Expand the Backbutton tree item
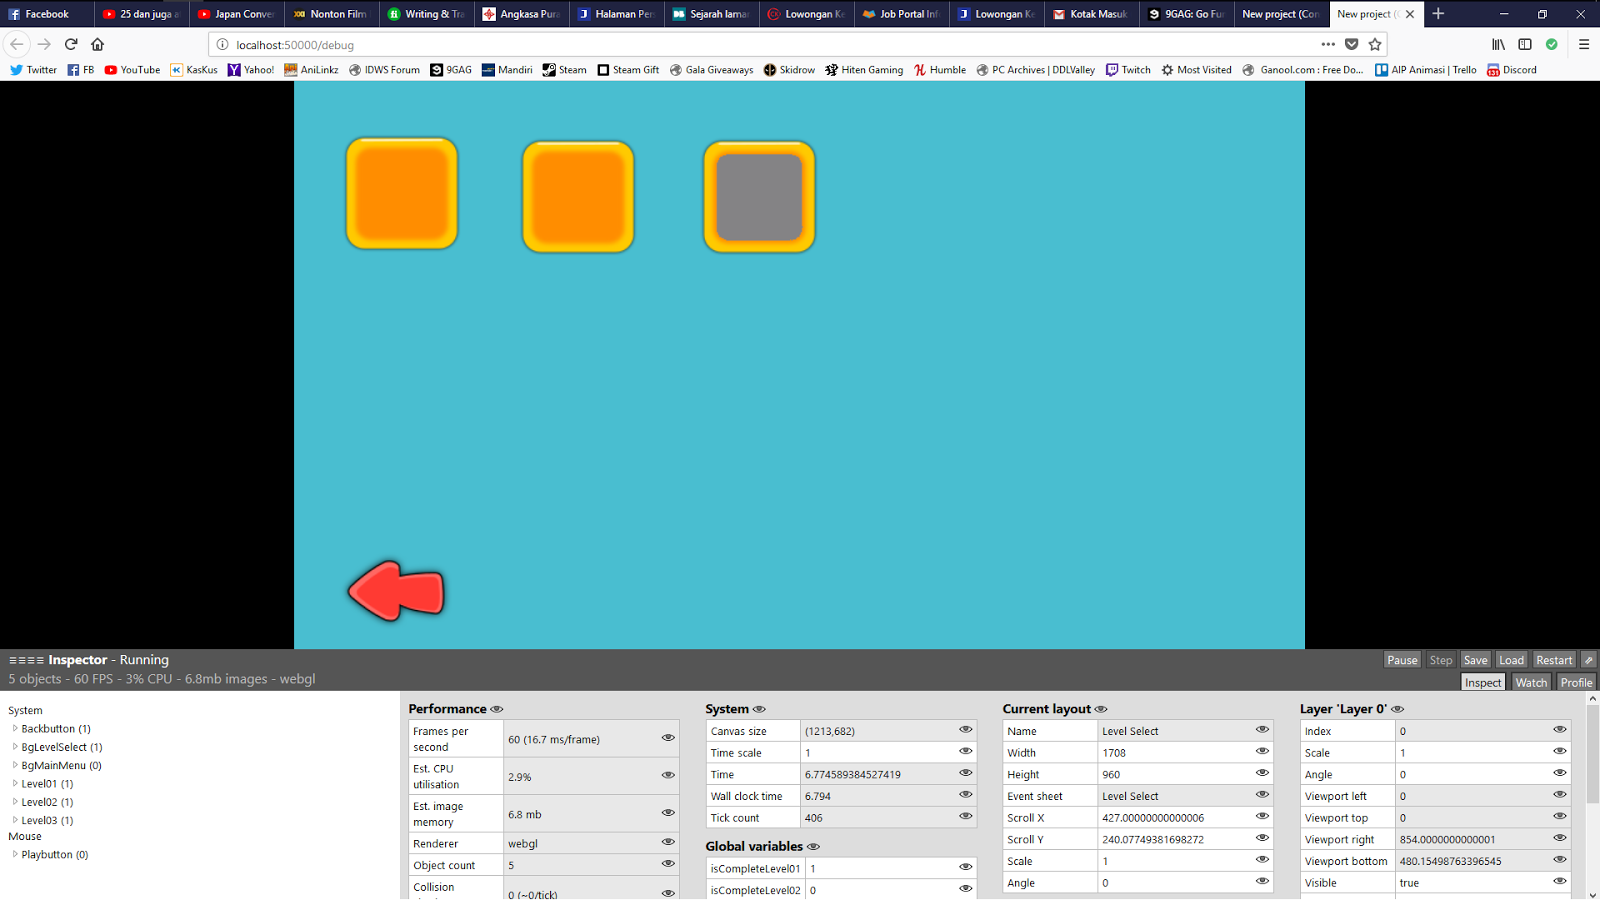Screen dimensions: 1600x900 pyautogui.click(x=15, y=728)
